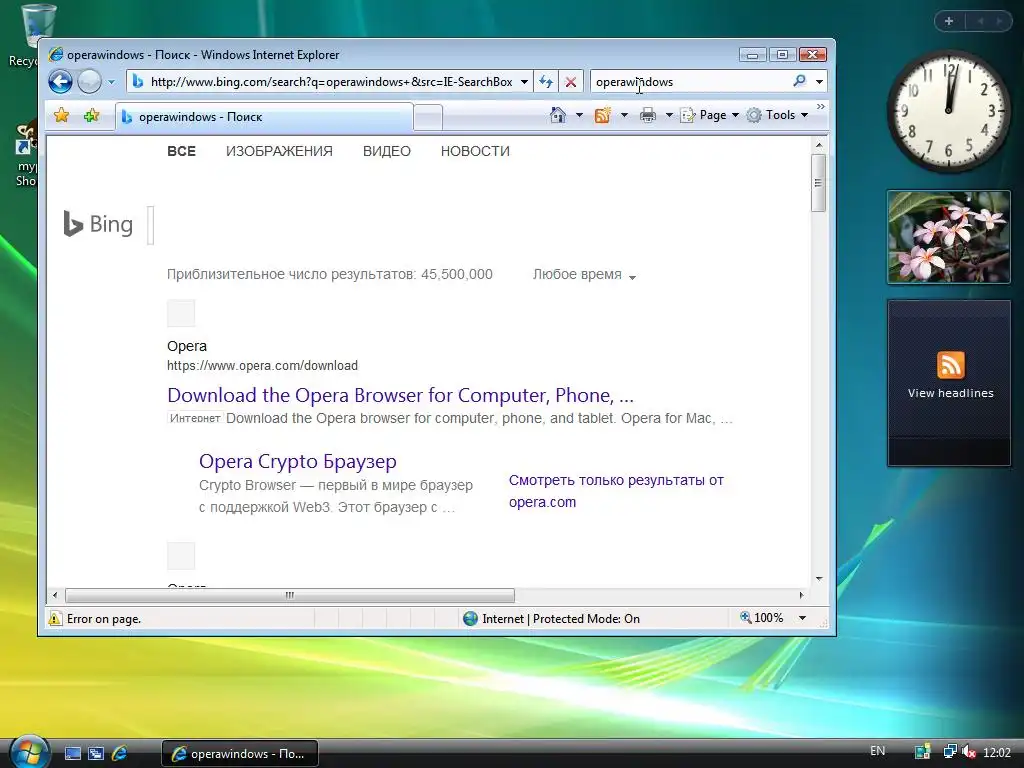Click the Error on page warning icon
Screen dimensions: 1024x768
point(55,618)
